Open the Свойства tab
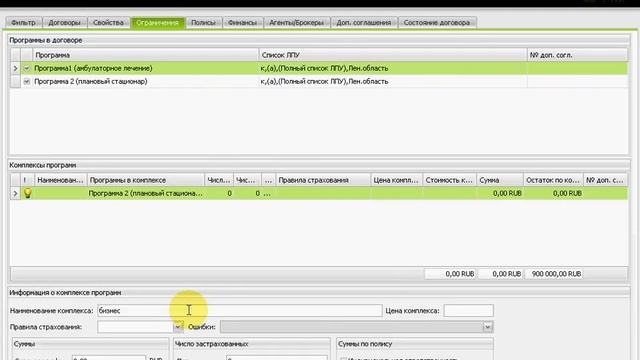The image size is (640, 360). tap(108, 22)
